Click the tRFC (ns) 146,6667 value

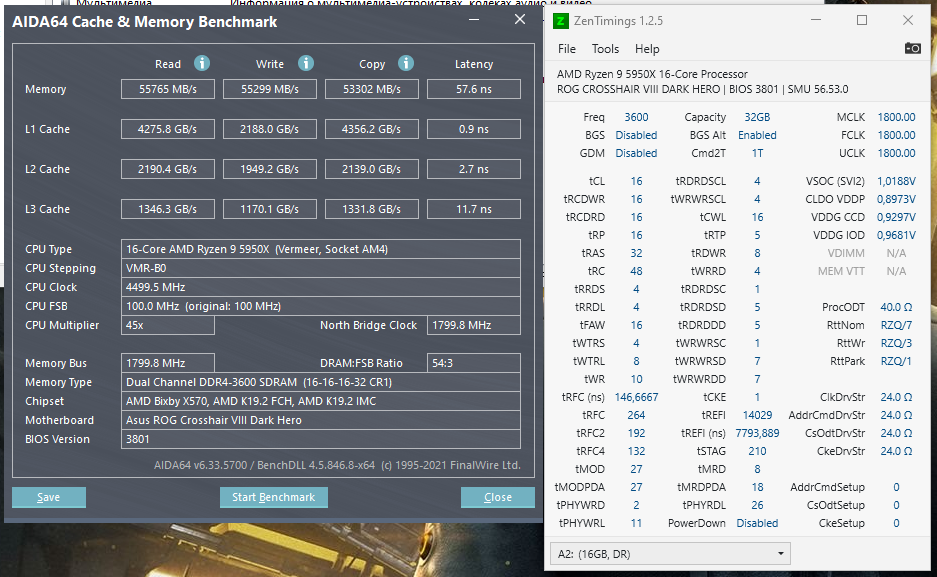coord(636,397)
